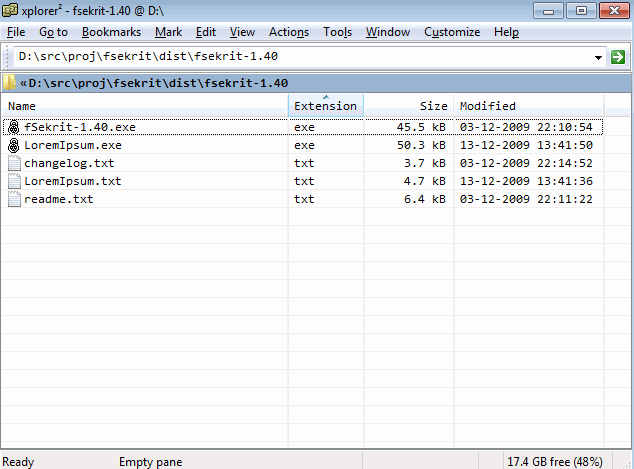Viewport: 634px width, 469px height.
Task: Click the xplorer² app icon in title bar
Action: (x=10, y=10)
